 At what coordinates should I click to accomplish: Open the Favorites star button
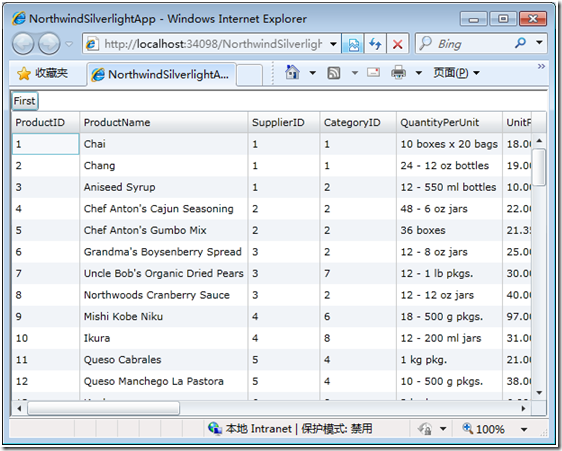pos(43,73)
